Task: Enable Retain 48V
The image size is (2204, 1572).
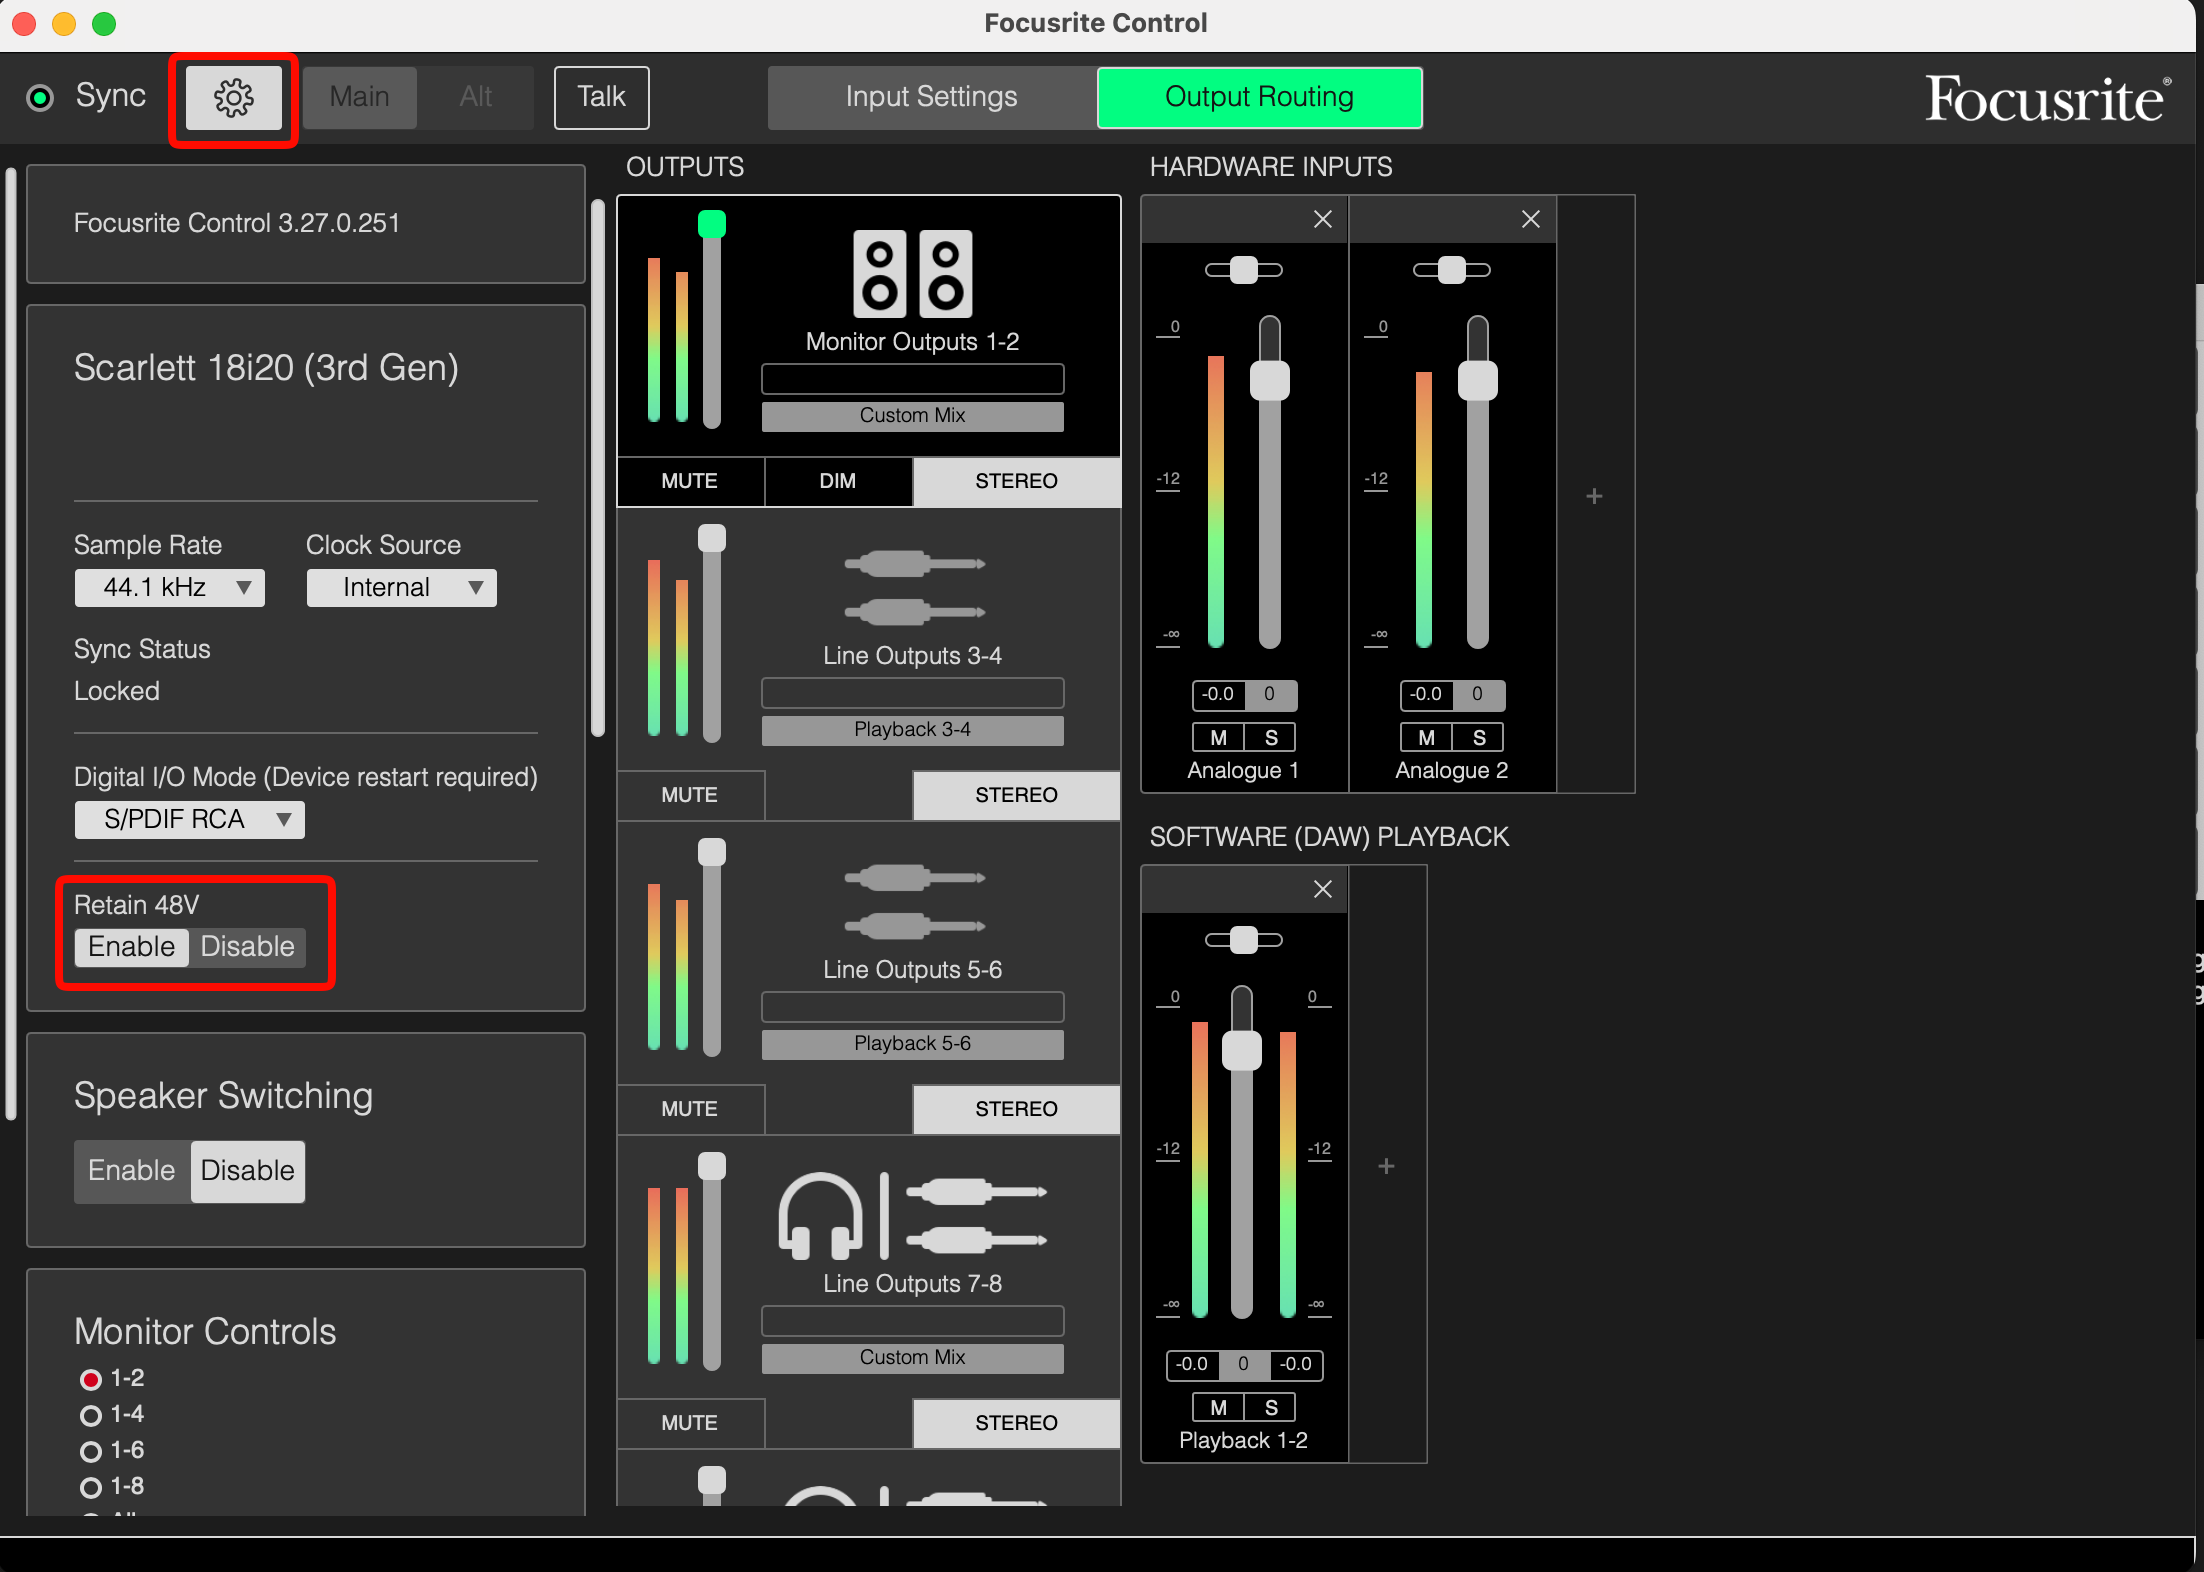Action: (x=132, y=946)
